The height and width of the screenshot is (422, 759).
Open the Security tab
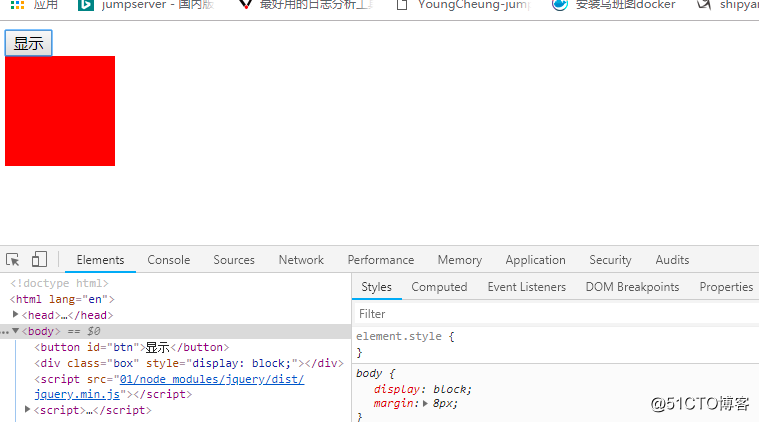pos(610,260)
